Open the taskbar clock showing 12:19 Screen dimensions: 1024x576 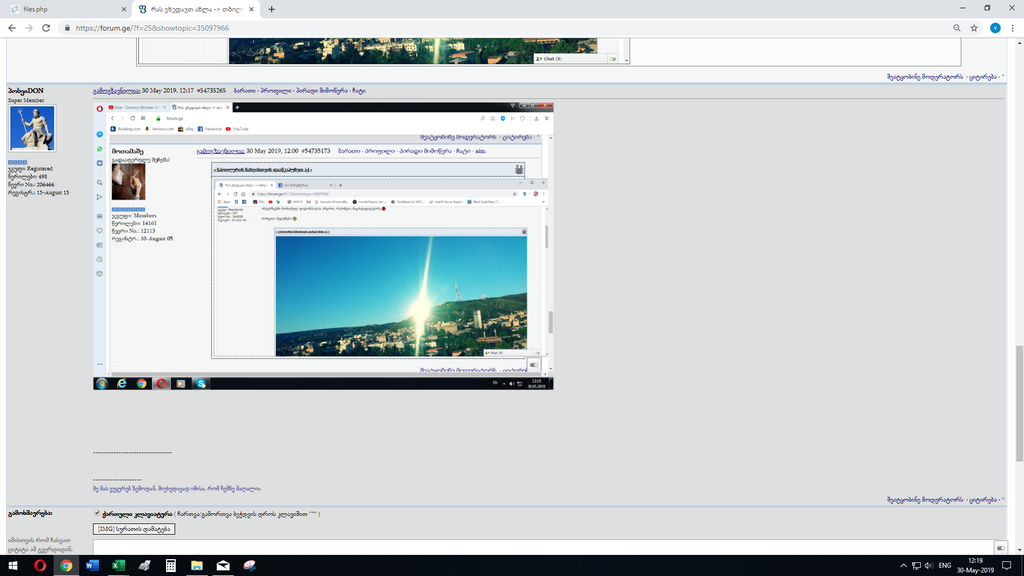[x=975, y=566]
